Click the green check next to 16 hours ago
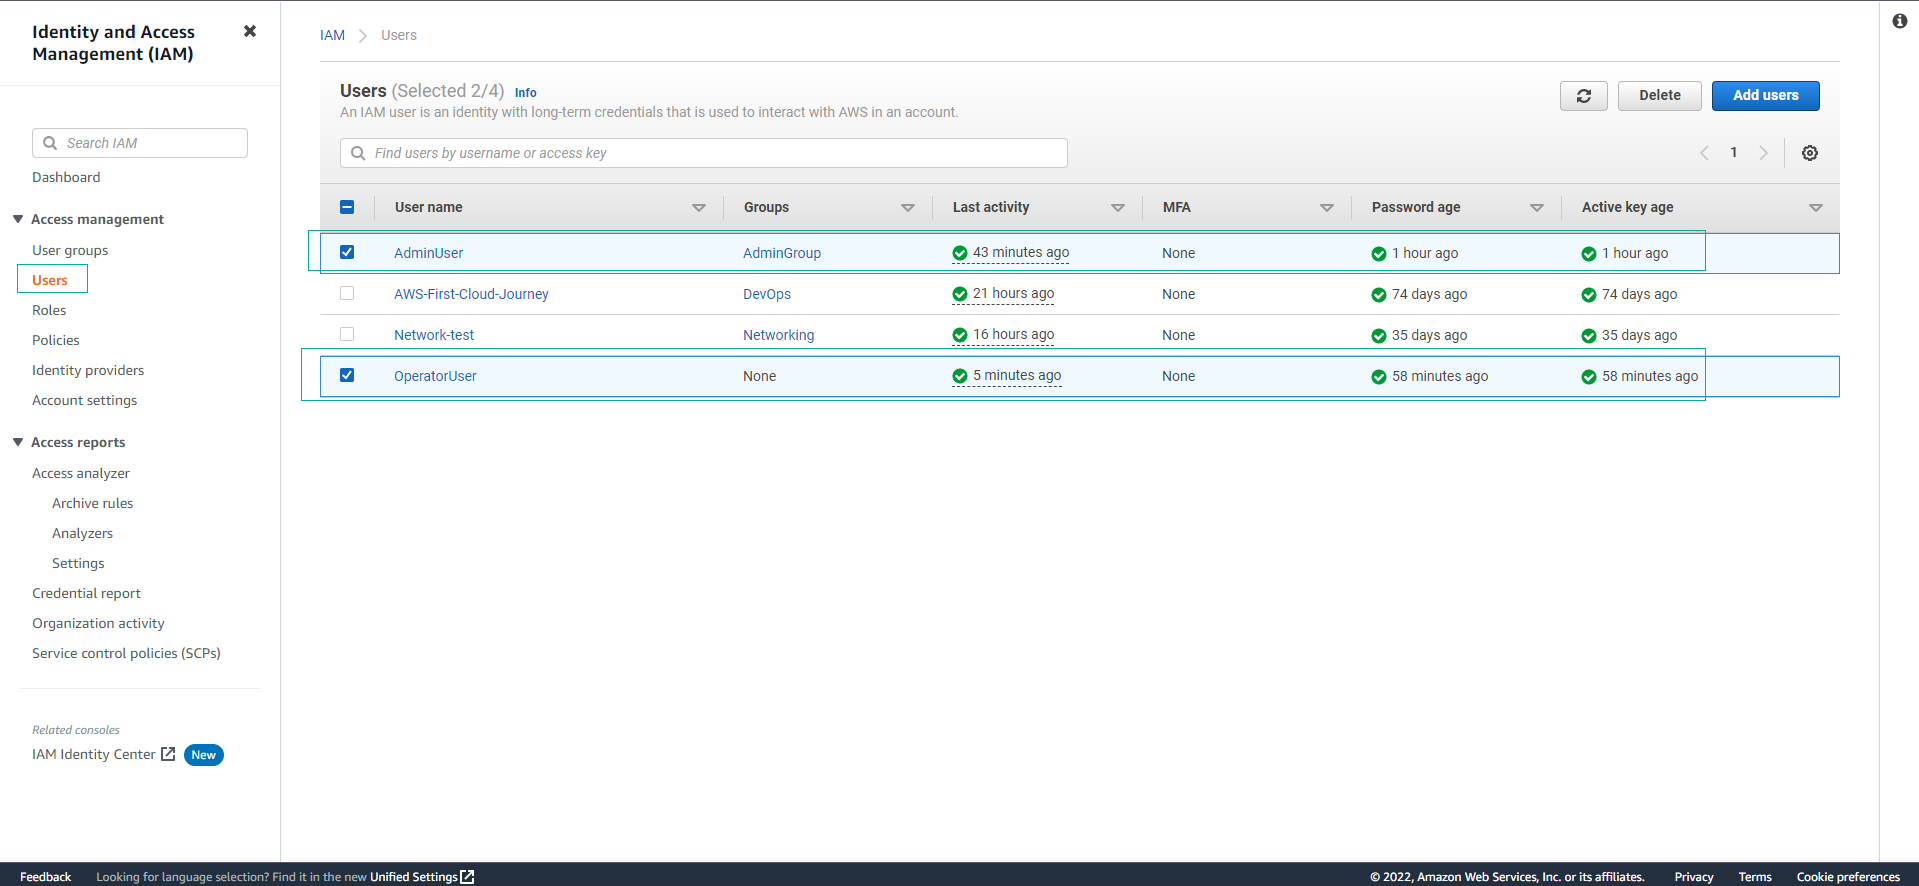1919x886 pixels. (x=960, y=335)
